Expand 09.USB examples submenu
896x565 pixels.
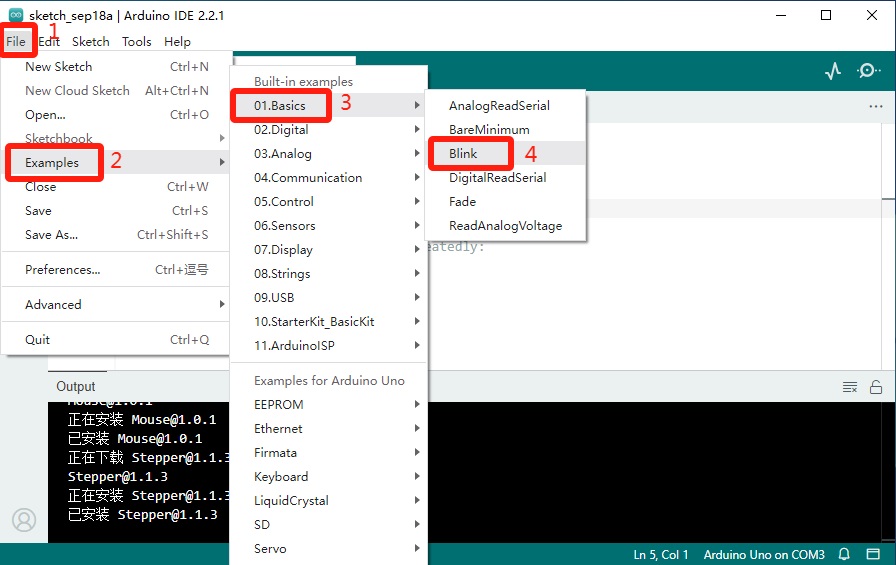click(329, 298)
